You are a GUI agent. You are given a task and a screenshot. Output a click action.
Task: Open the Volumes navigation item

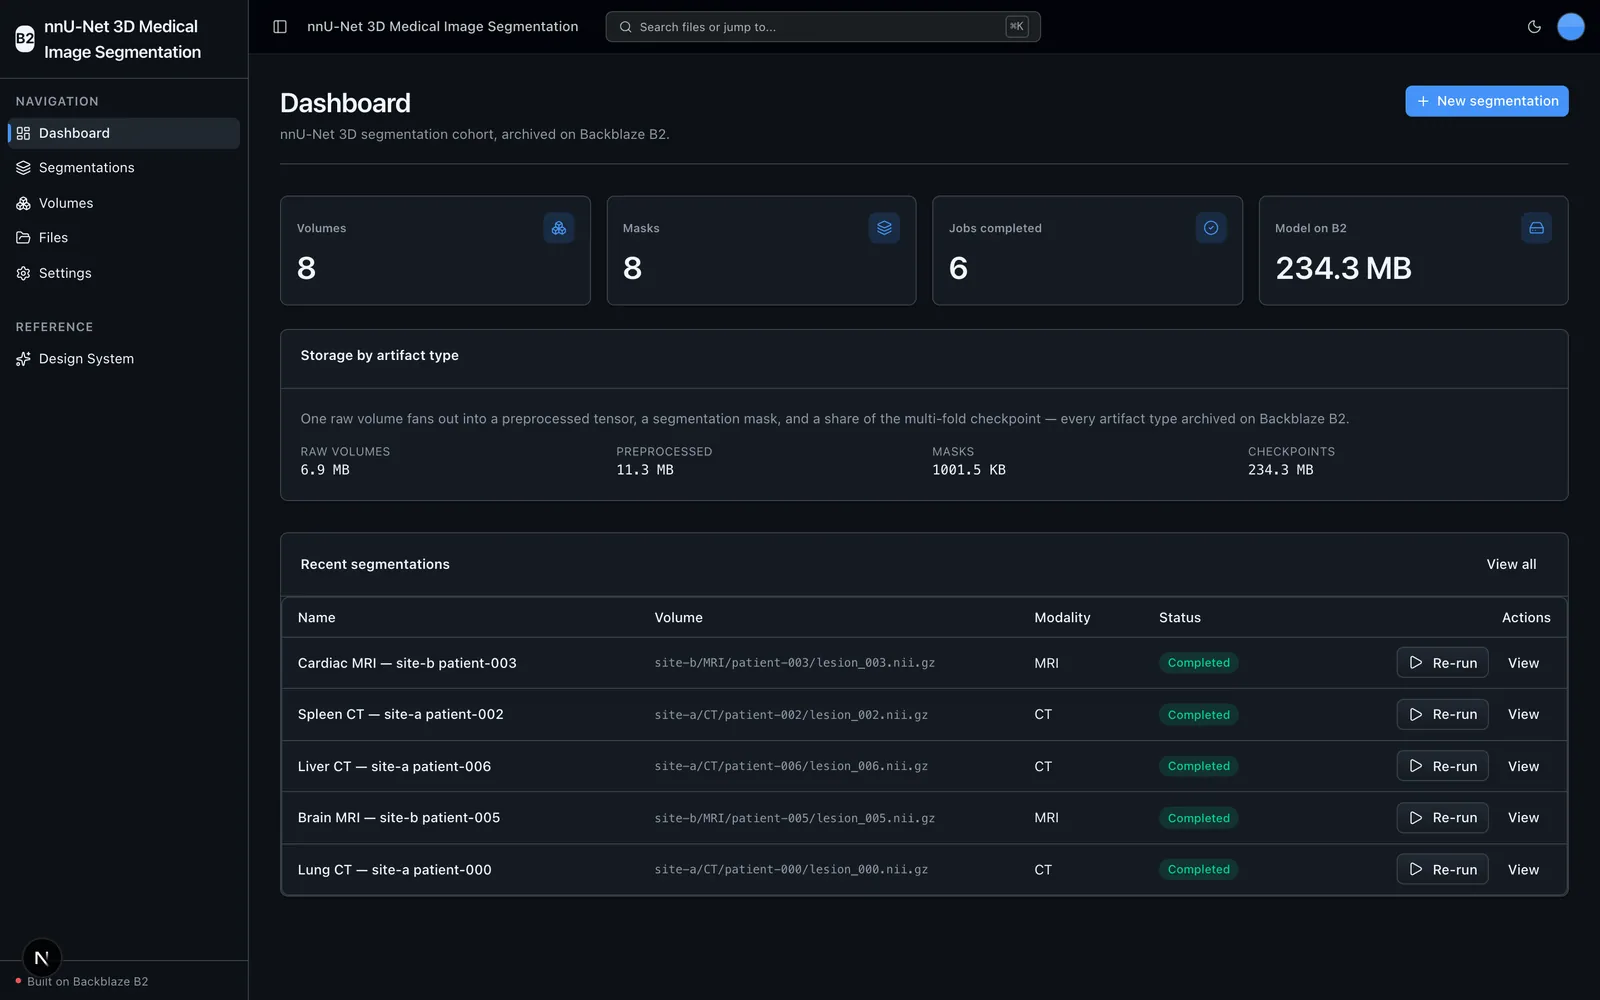pos(124,203)
